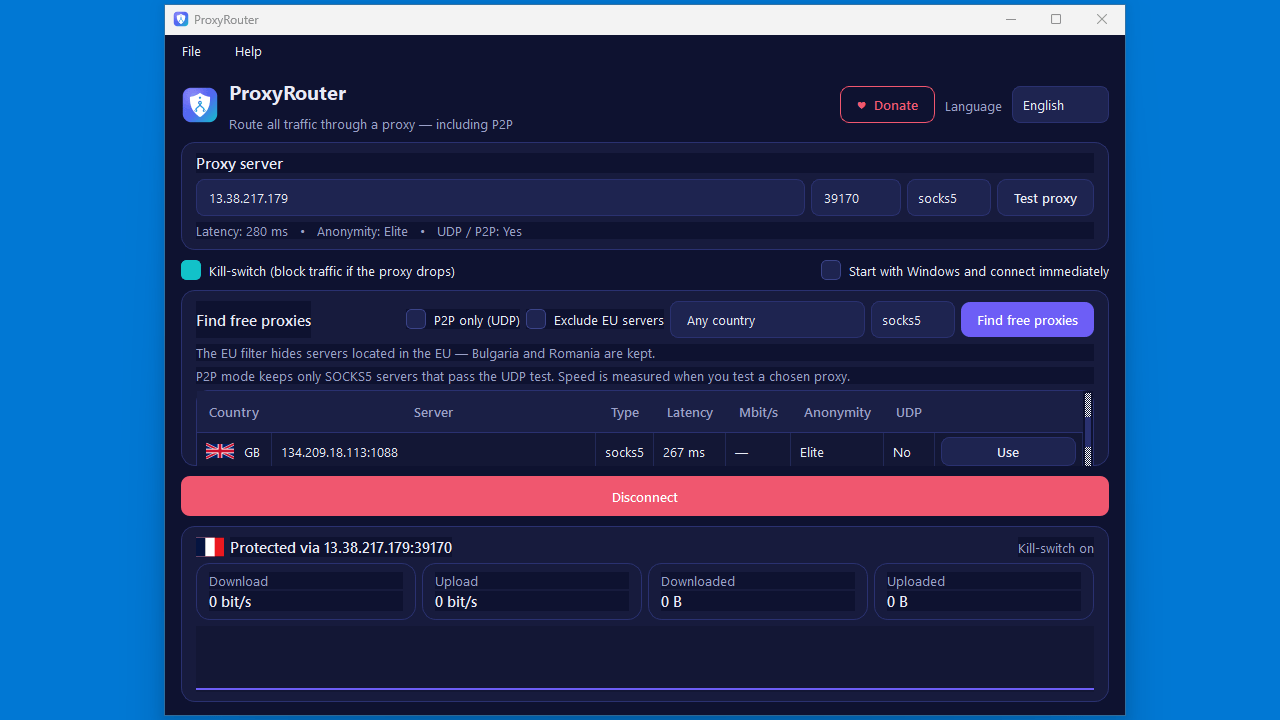Viewport: 1280px width, 720px height.
Task: Open the proxy server socks5 type dropdown
Action: click(x=948, y=198)
